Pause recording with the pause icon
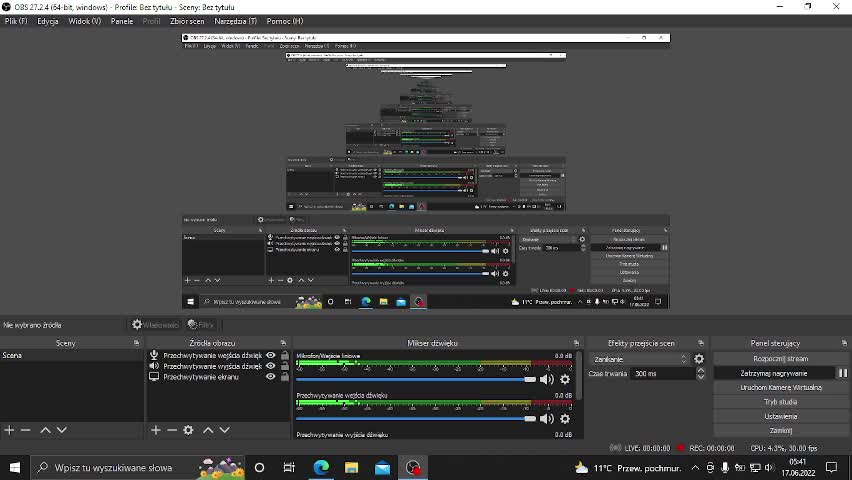The height and width of the screenshot is (480, 852). [842, 373]
